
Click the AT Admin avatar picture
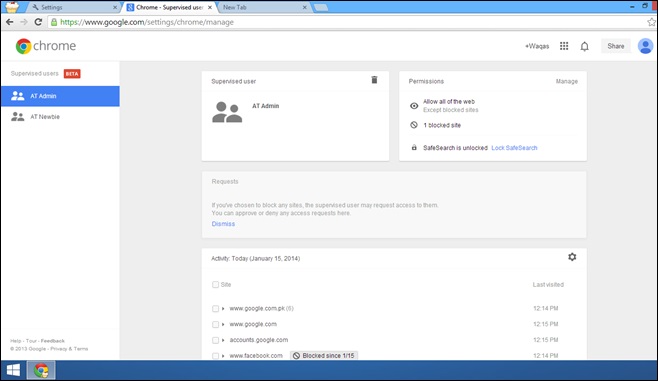[x=227, y=112]
